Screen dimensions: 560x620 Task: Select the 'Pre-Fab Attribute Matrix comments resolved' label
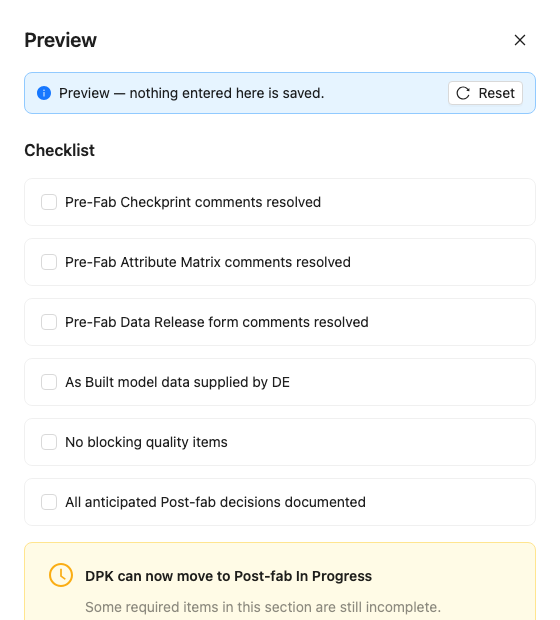[x=208, y=262]
